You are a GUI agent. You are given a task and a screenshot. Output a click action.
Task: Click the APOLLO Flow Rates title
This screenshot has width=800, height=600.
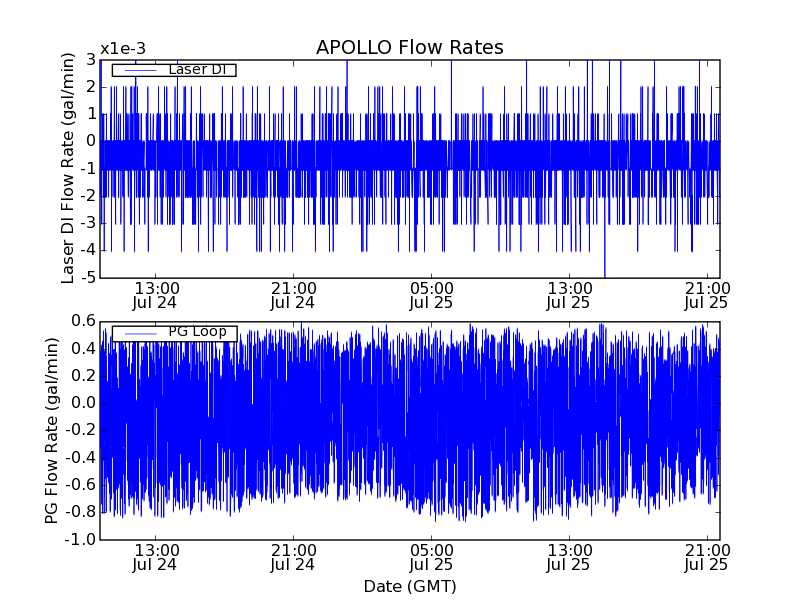[x=410, y=47]
